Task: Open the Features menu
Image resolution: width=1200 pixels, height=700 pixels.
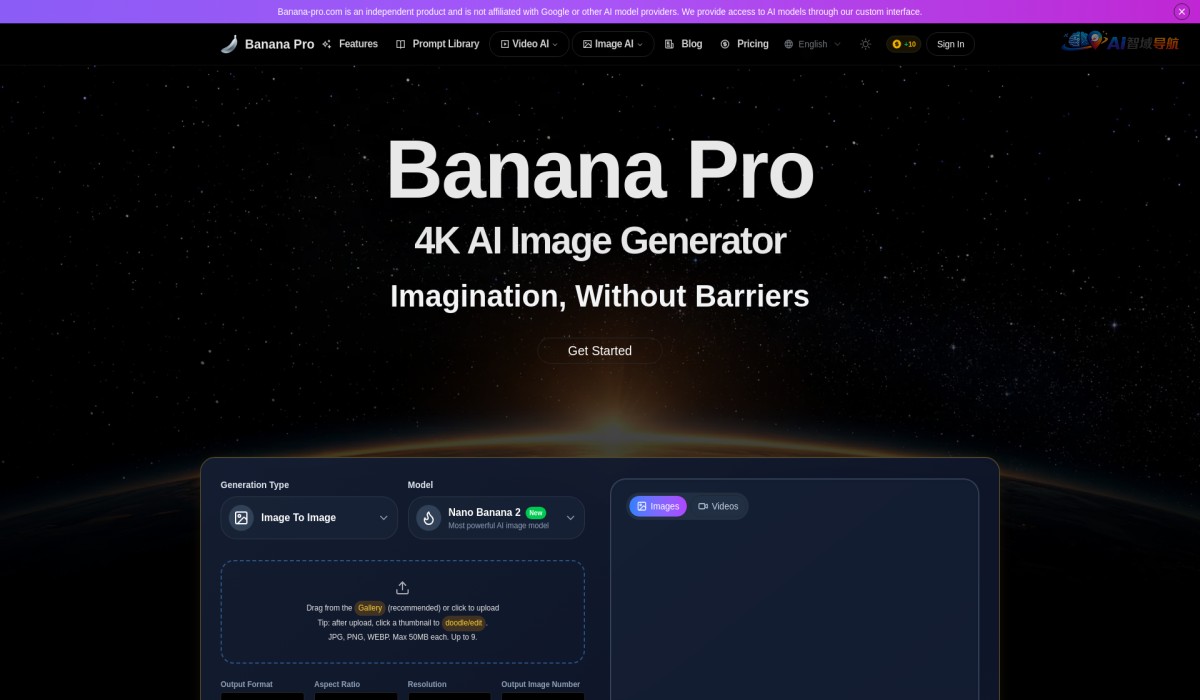Action: pos(351,43)
